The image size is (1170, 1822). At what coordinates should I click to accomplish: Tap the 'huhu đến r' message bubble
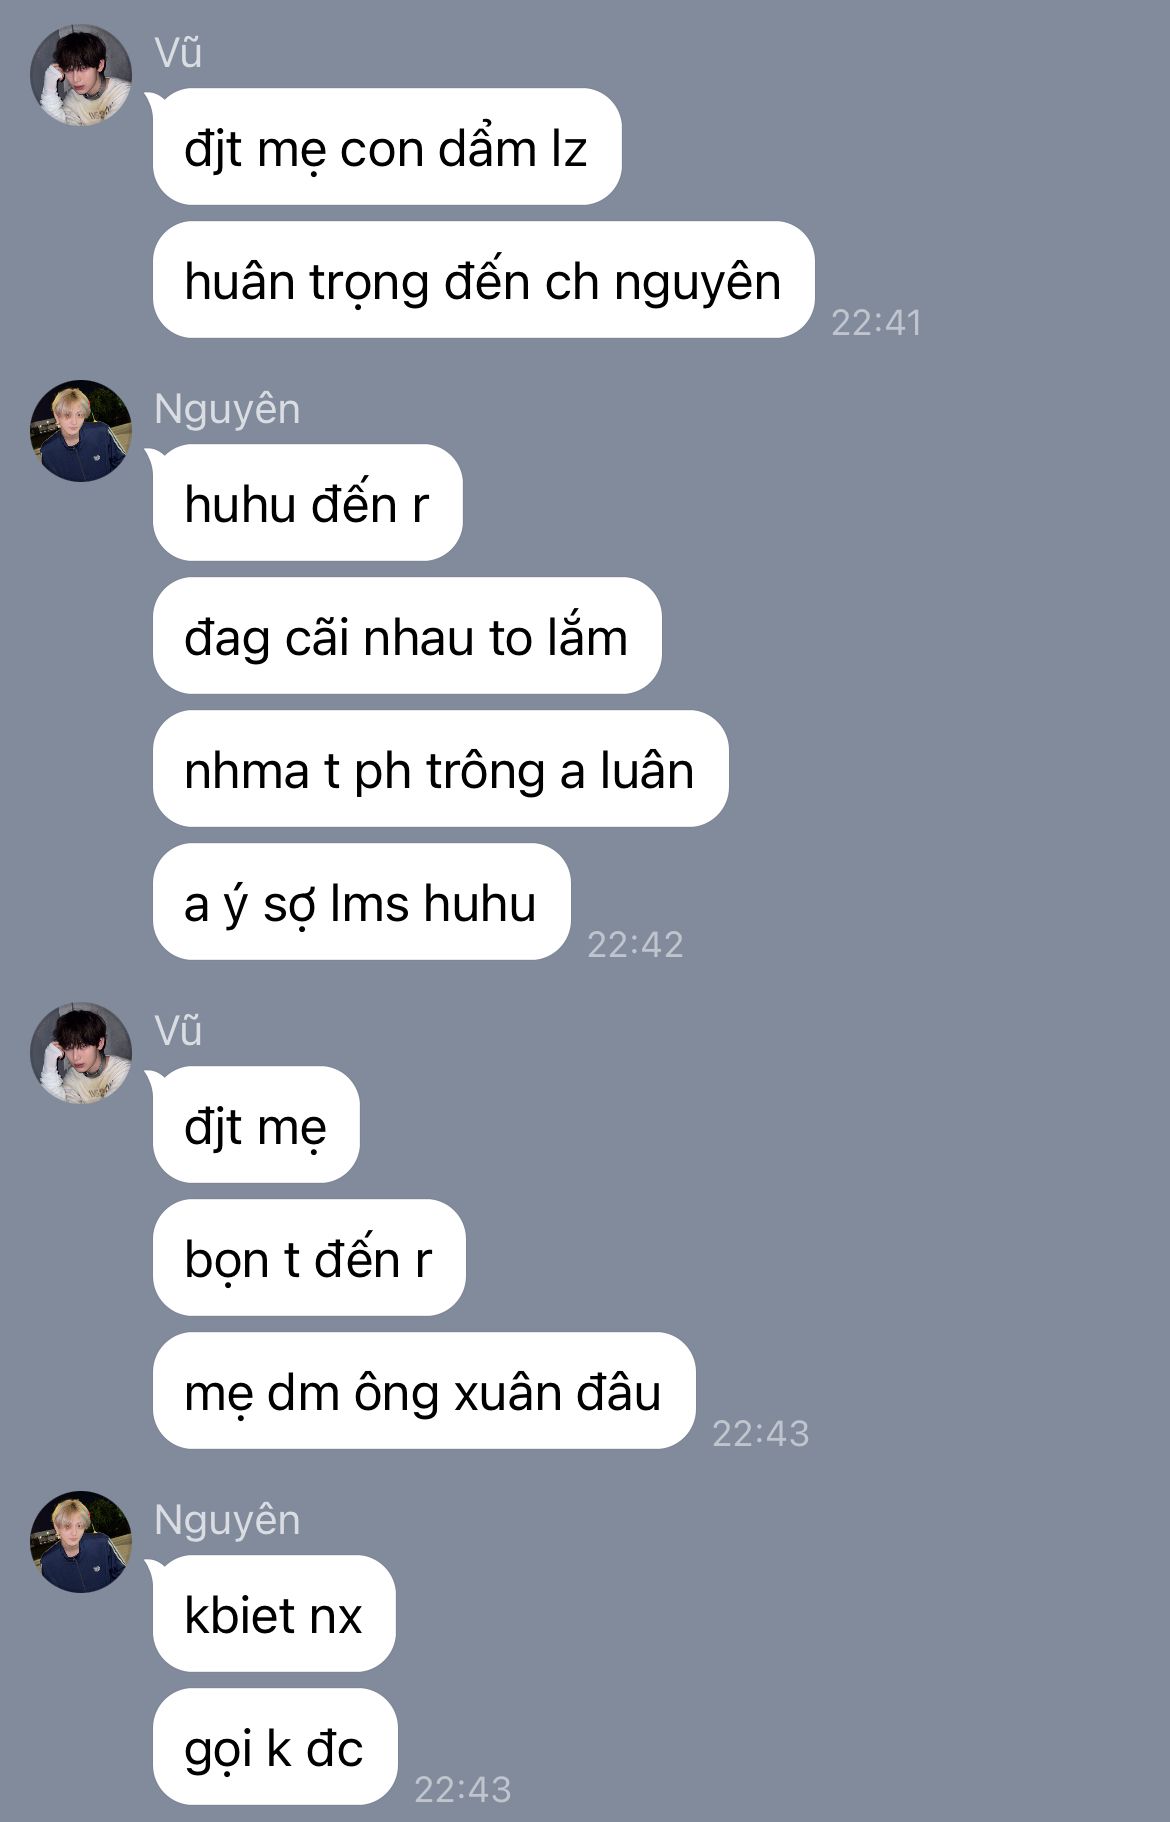coord(307,502)
